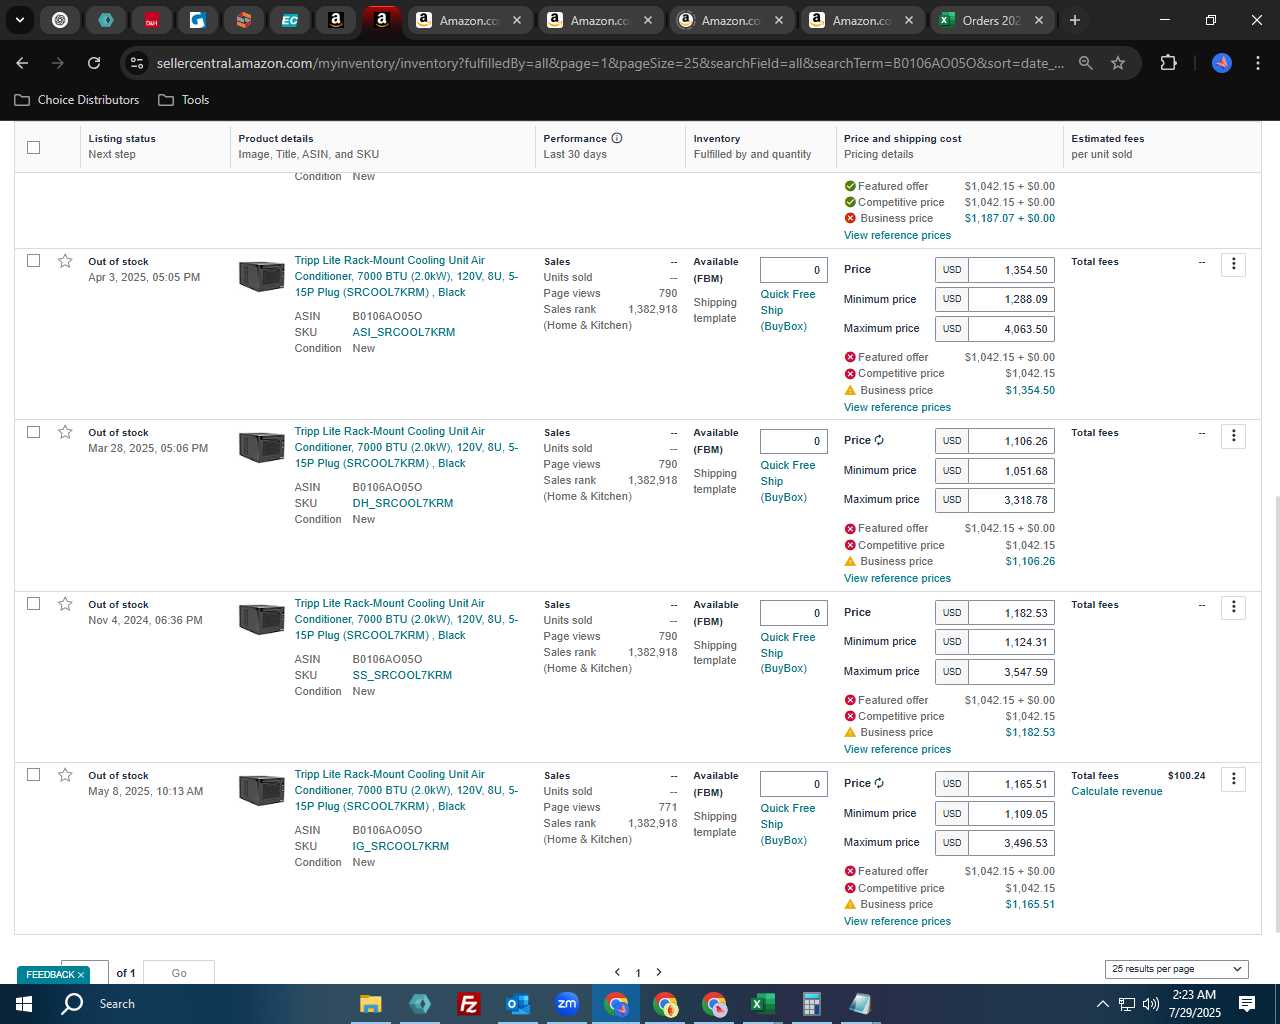Open actions menu for ASI_SRCOOL7KRM listing
Viewport: 1280px width, 1024px height.
(x=1233, y=264)
